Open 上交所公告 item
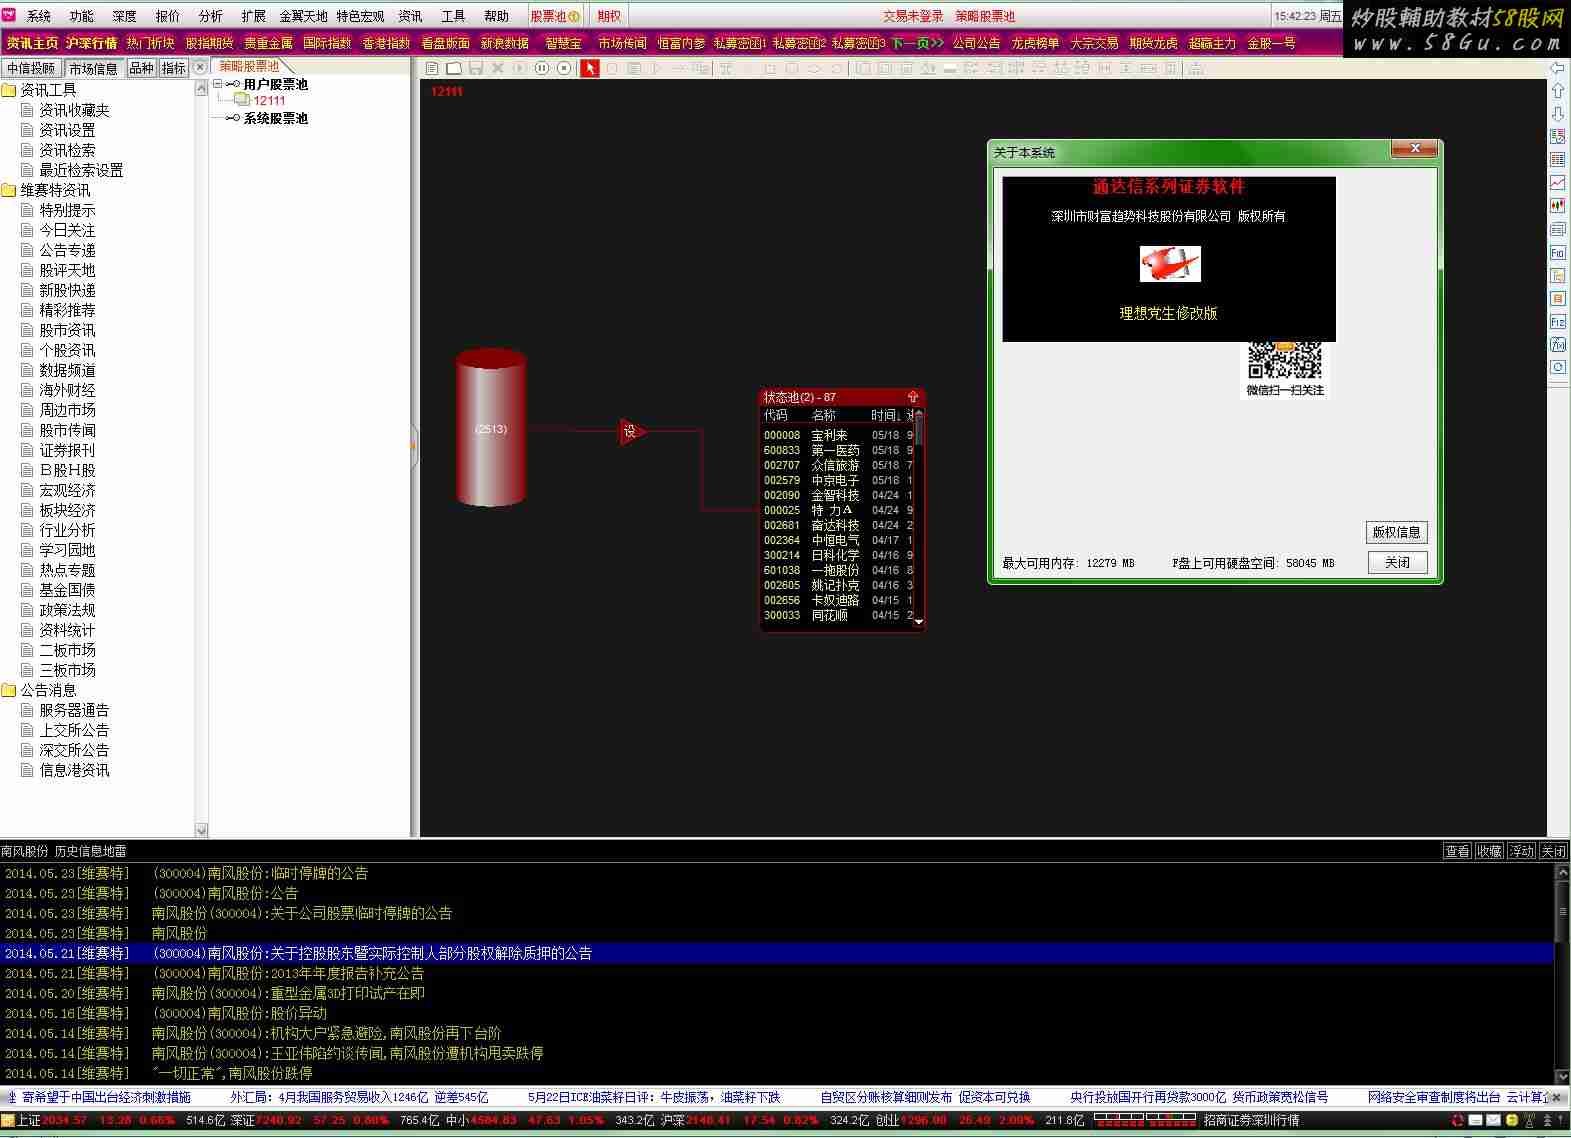1571x1138 pixels. 74,730
